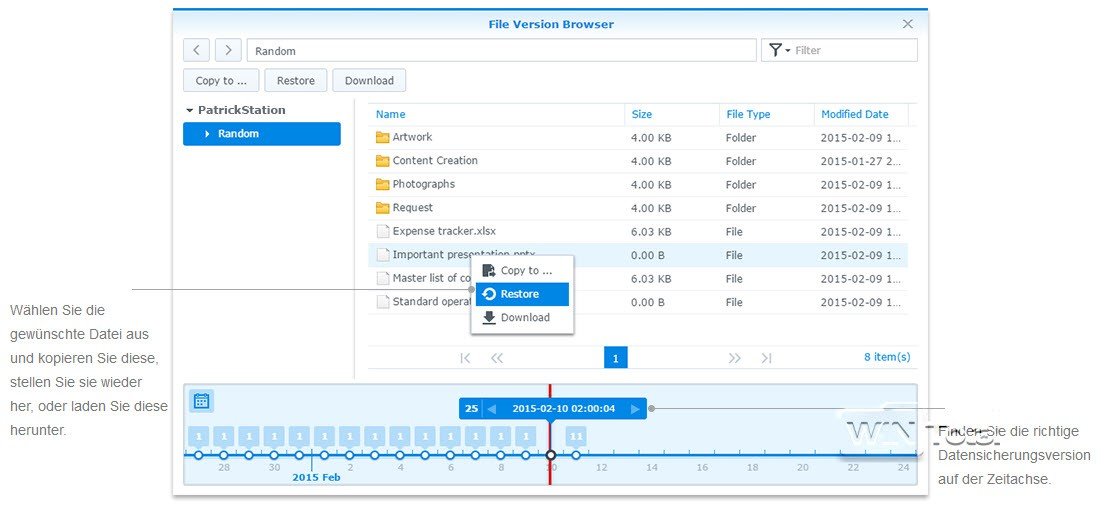Step to the next backup version arrow
Image resolution: width=1111 pixels, height=514 pixels.
point(635,408)
